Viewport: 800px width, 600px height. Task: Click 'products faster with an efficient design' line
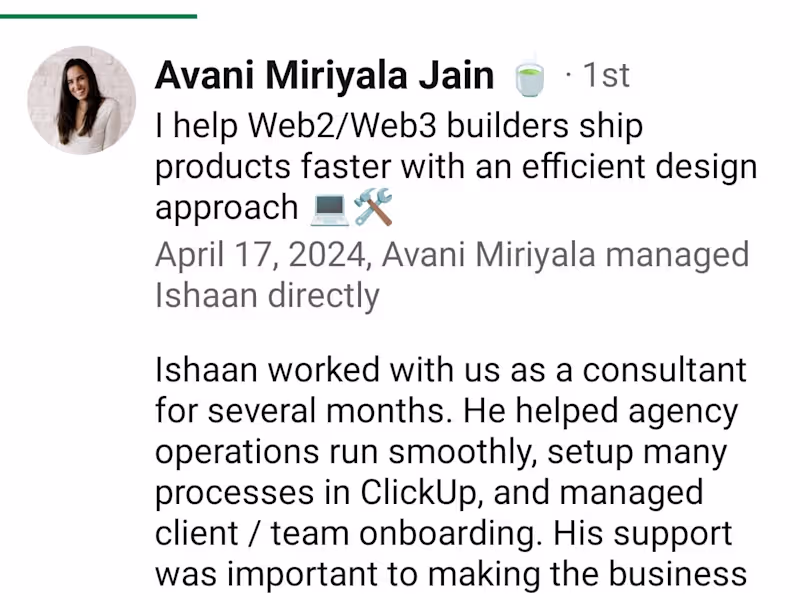[456, 167]
